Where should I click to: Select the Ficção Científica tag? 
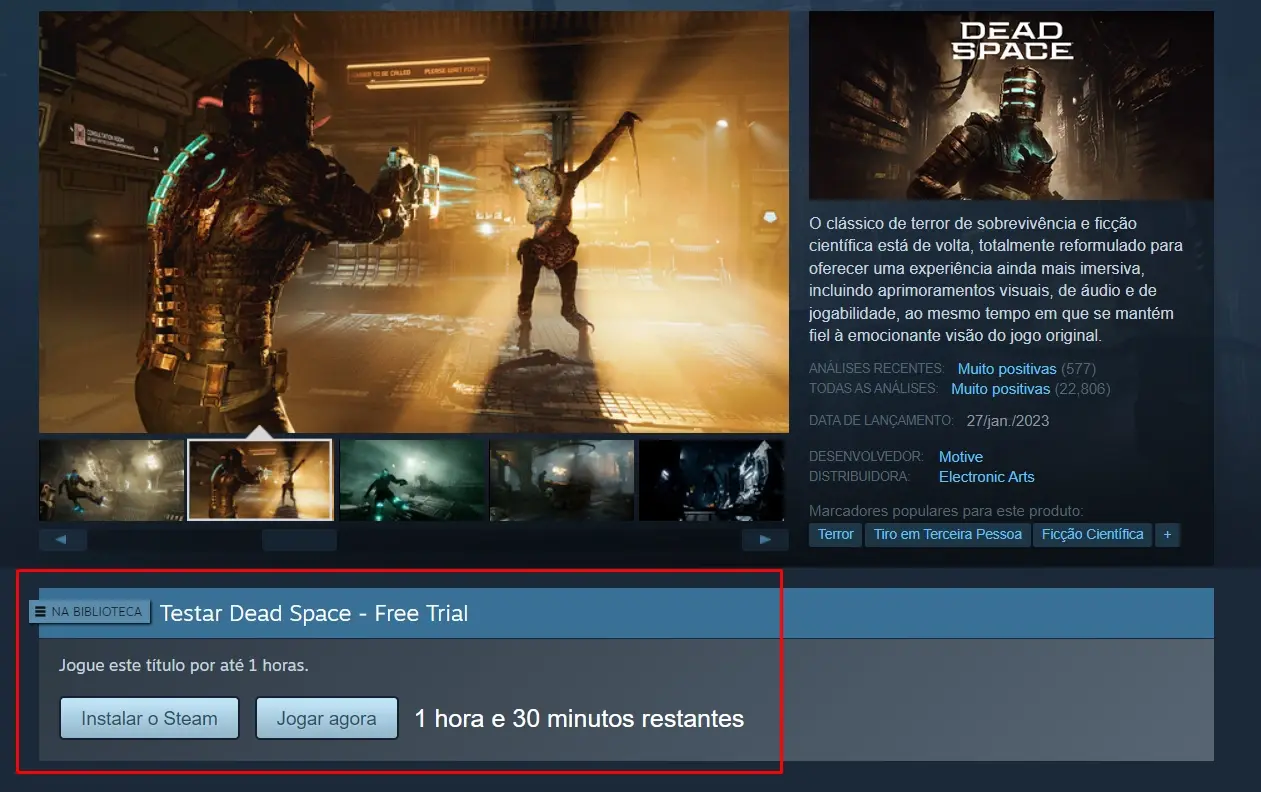1092,534
